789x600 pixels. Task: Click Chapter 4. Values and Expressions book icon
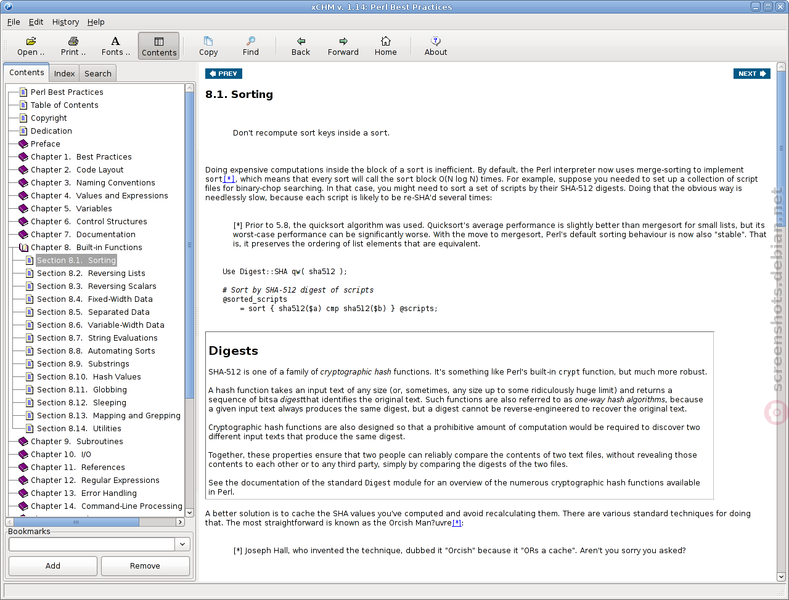click(x=23, y=195)
